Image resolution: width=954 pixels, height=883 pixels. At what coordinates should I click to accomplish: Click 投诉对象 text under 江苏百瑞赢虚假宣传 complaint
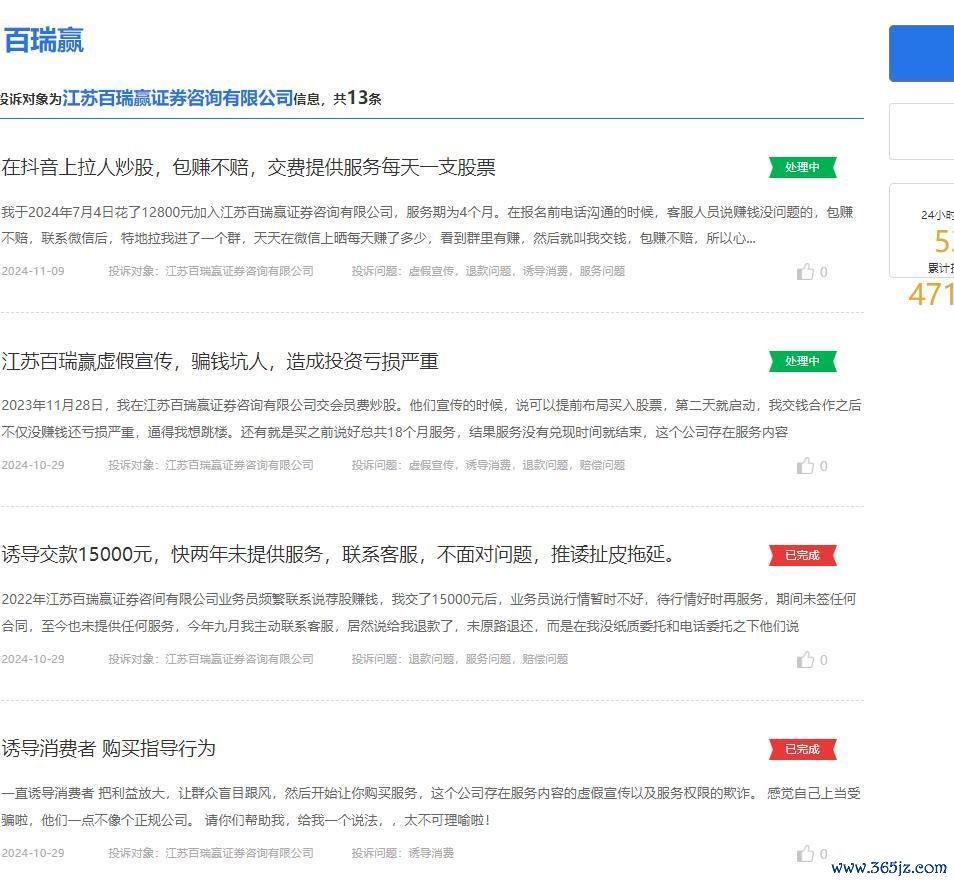[x=211, y=466]
